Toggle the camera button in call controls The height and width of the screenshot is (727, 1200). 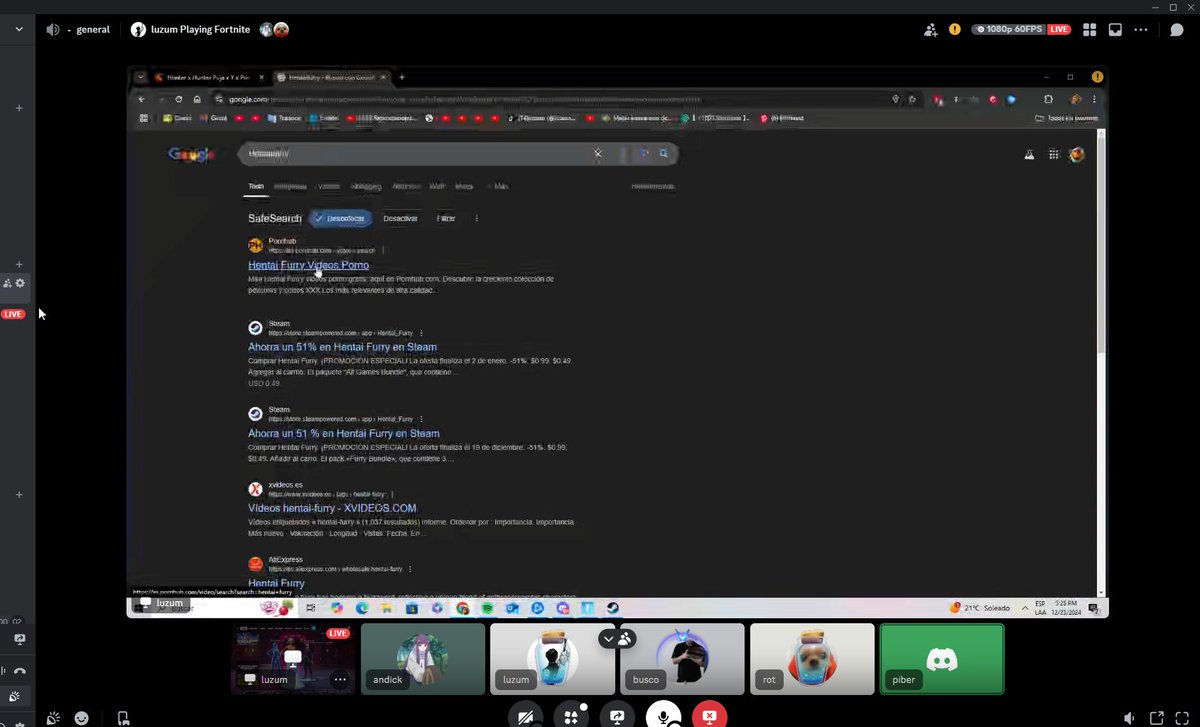coord(525,716)
